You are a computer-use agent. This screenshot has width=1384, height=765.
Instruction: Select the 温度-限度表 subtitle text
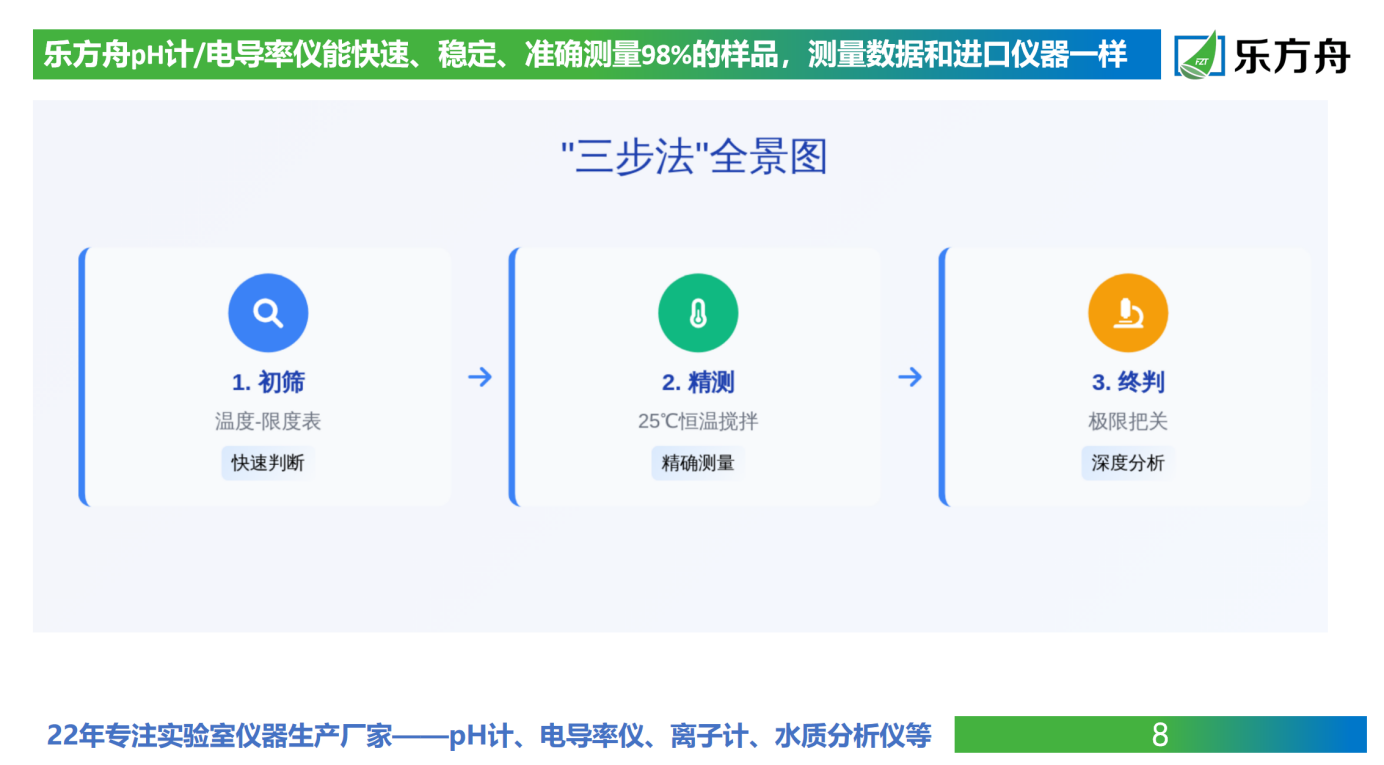[x=268, y=422]
